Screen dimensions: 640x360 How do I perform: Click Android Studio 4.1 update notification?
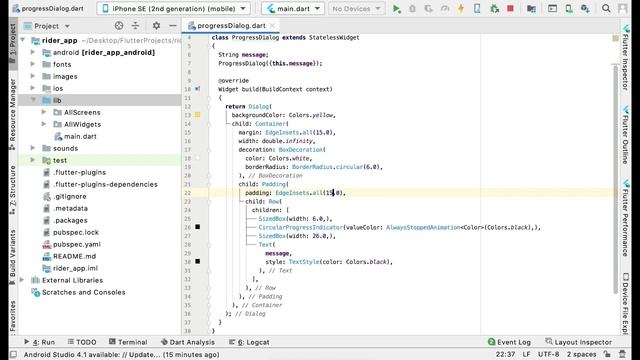tap(121, 354)
